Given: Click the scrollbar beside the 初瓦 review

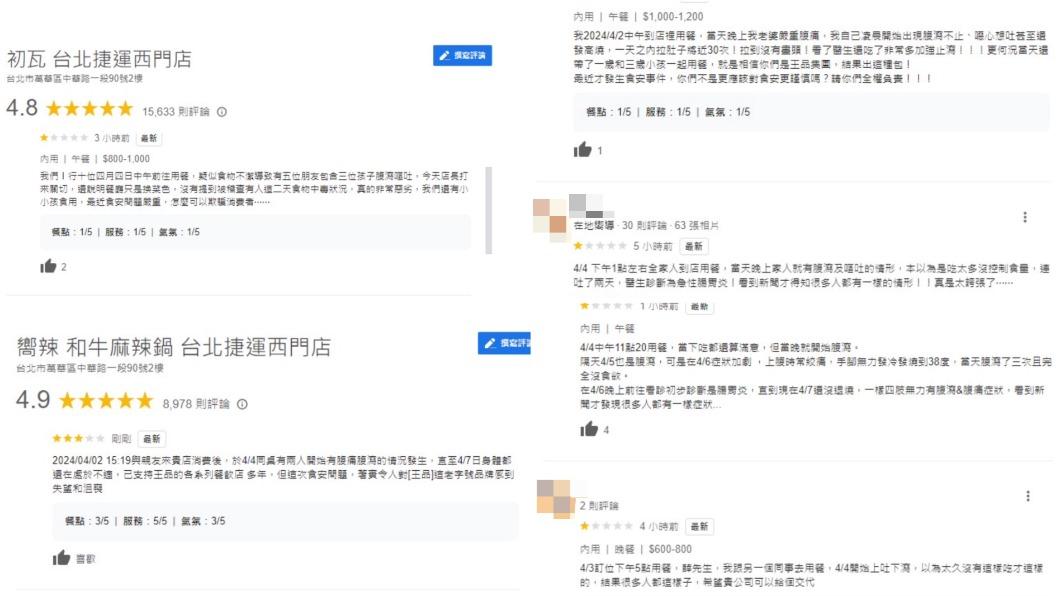Looking at the screenshot, I should click(489, 212).
